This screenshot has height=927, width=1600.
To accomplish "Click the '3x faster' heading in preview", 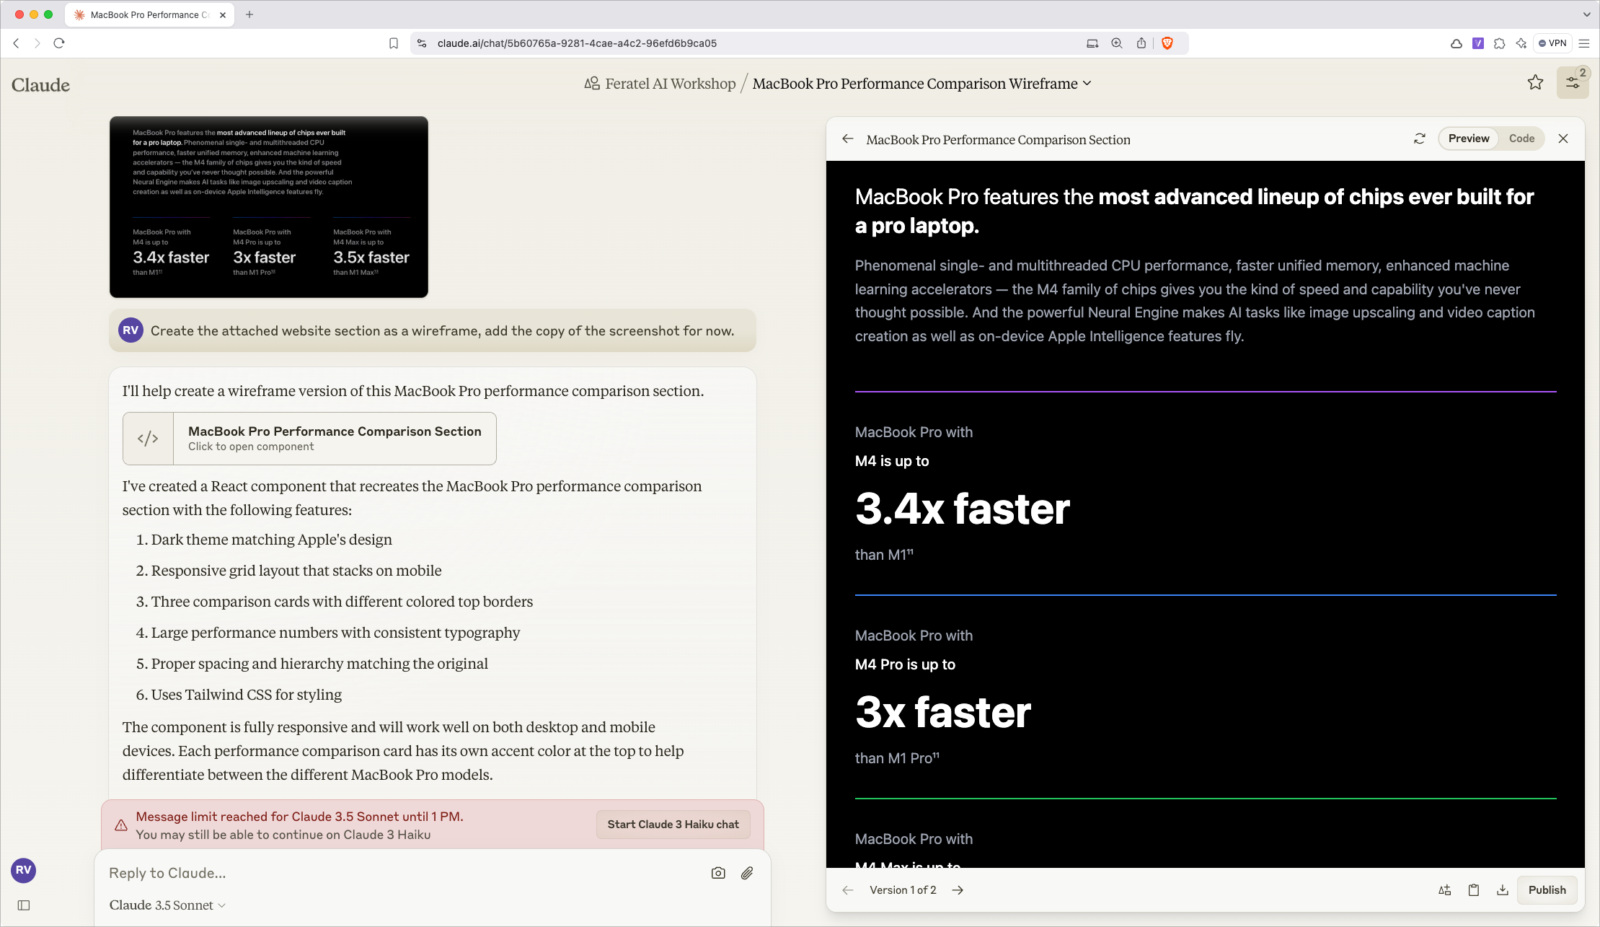I will pos(943,712).
